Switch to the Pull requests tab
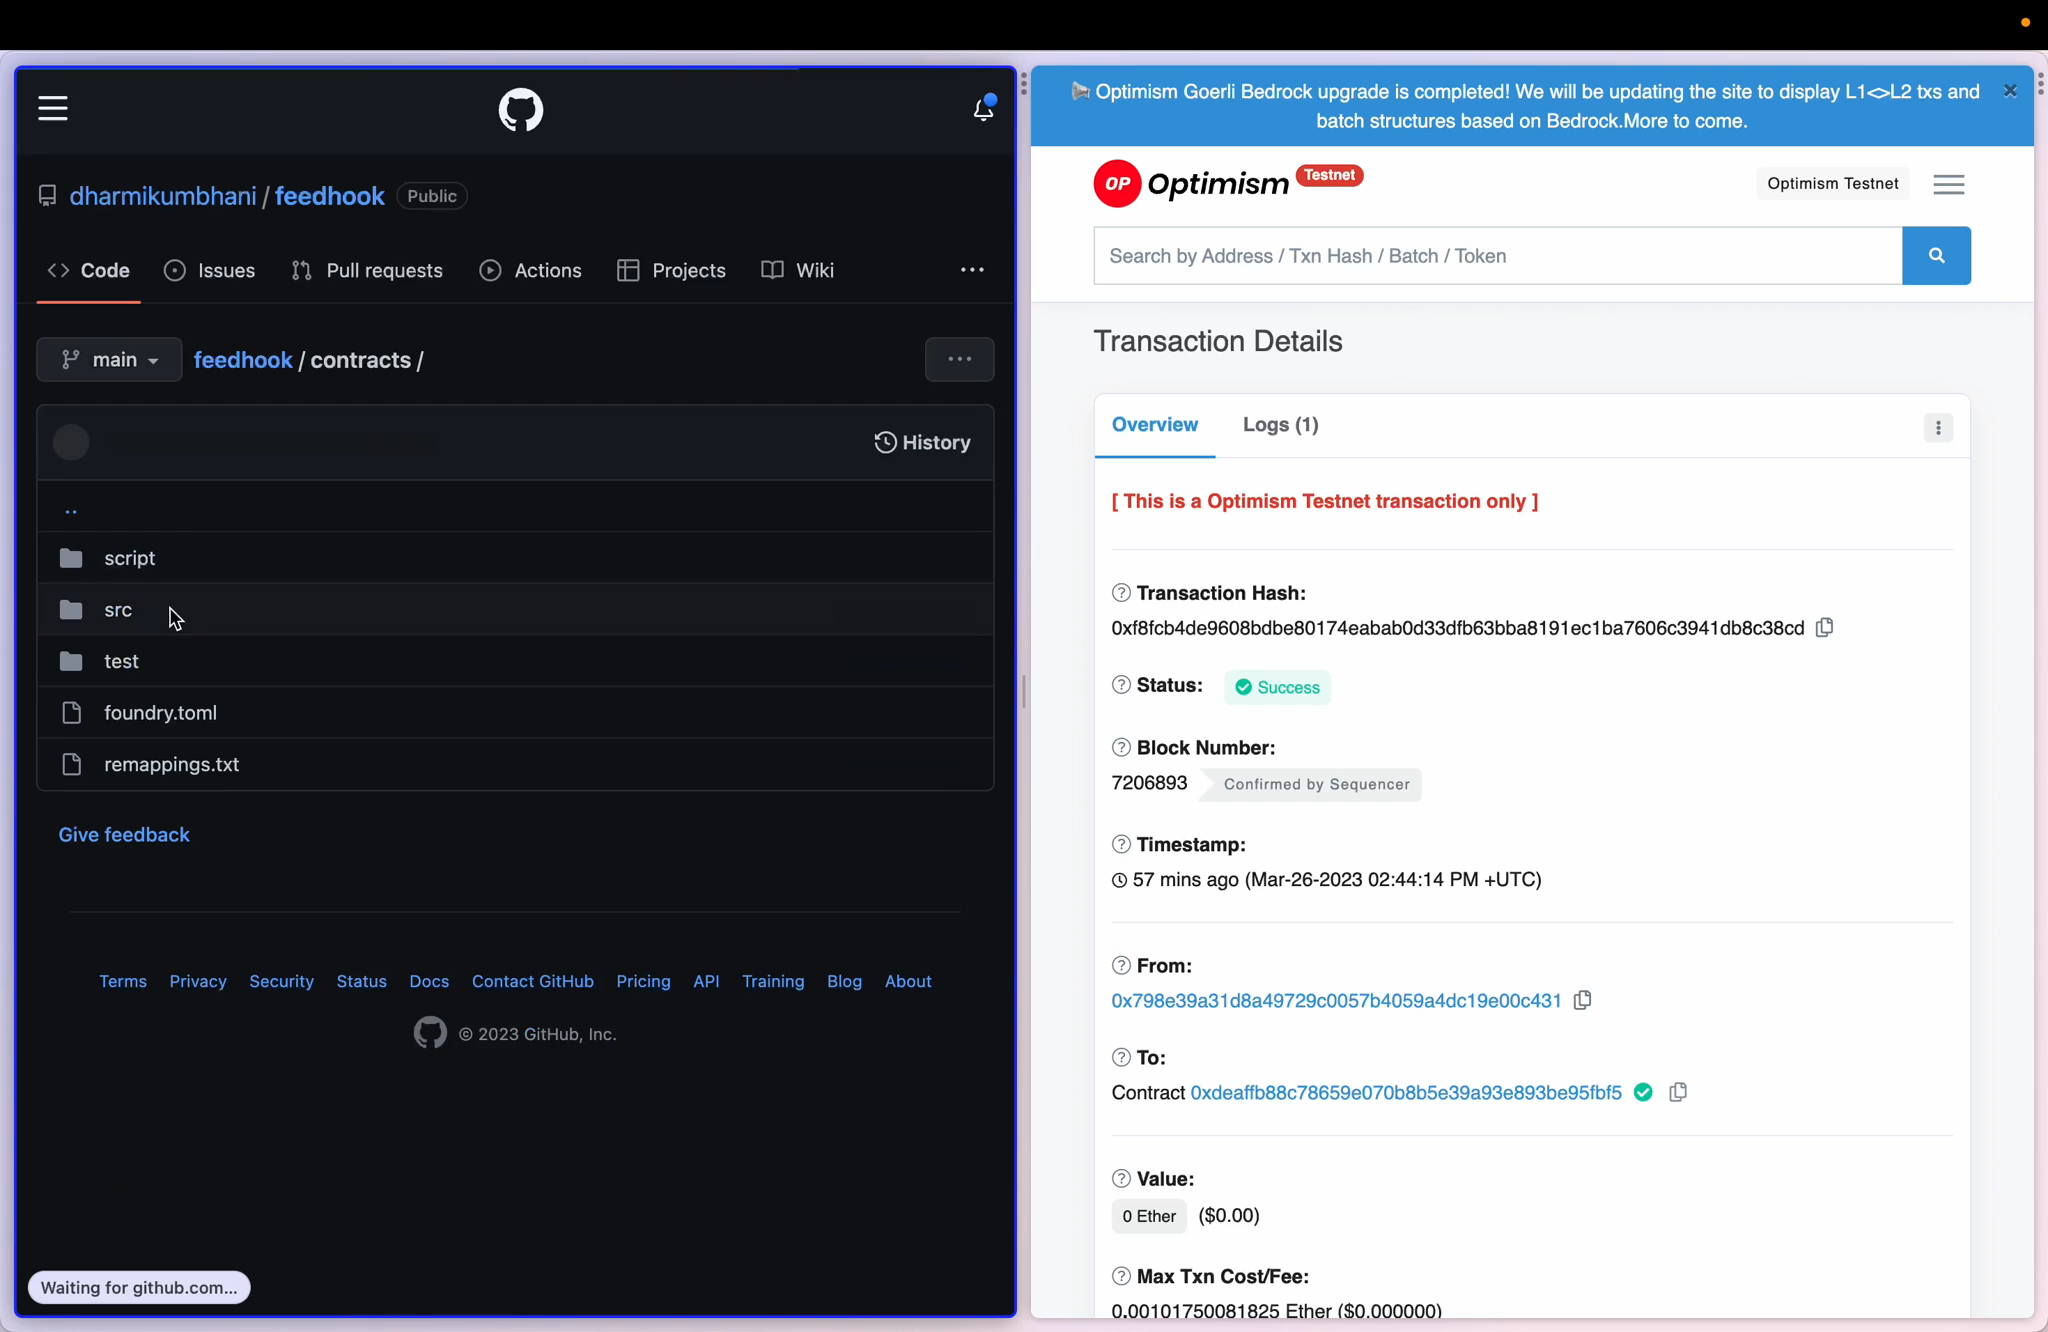The image size is (2048, 1332). (x=367, y=270)
